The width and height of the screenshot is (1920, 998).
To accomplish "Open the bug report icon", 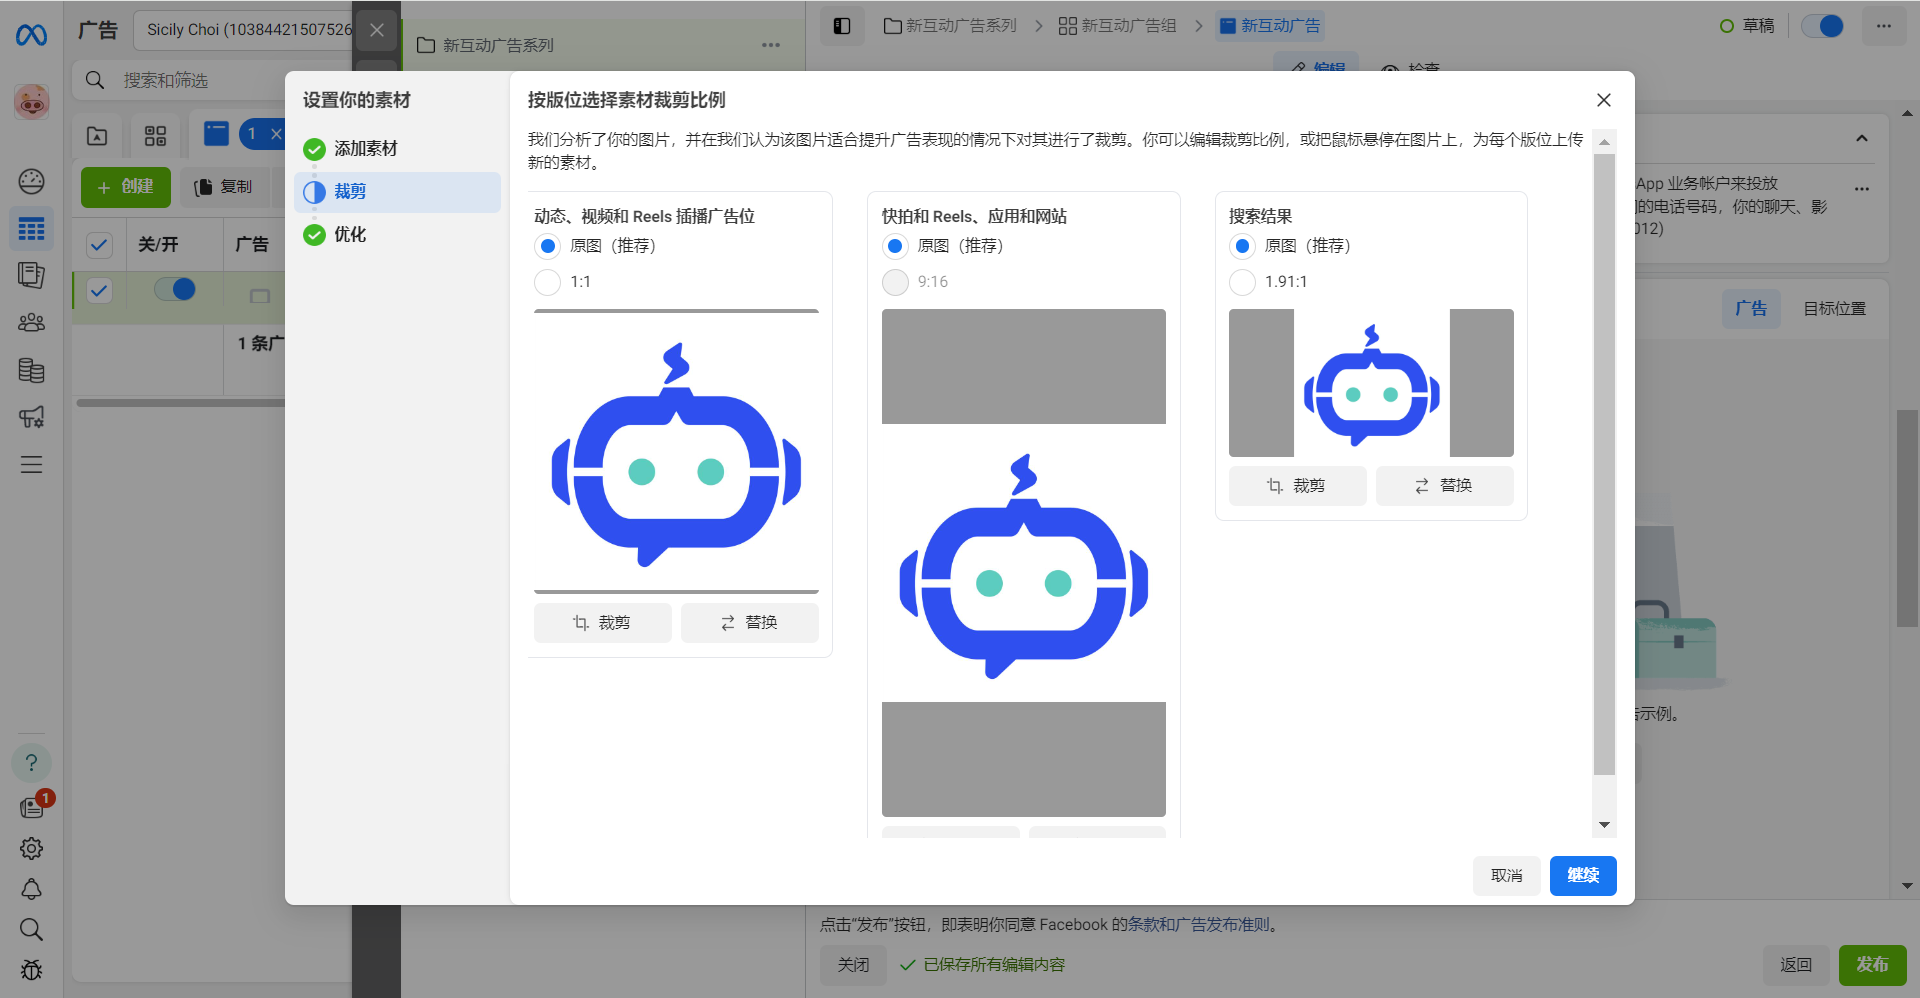I will click(31, 970).
